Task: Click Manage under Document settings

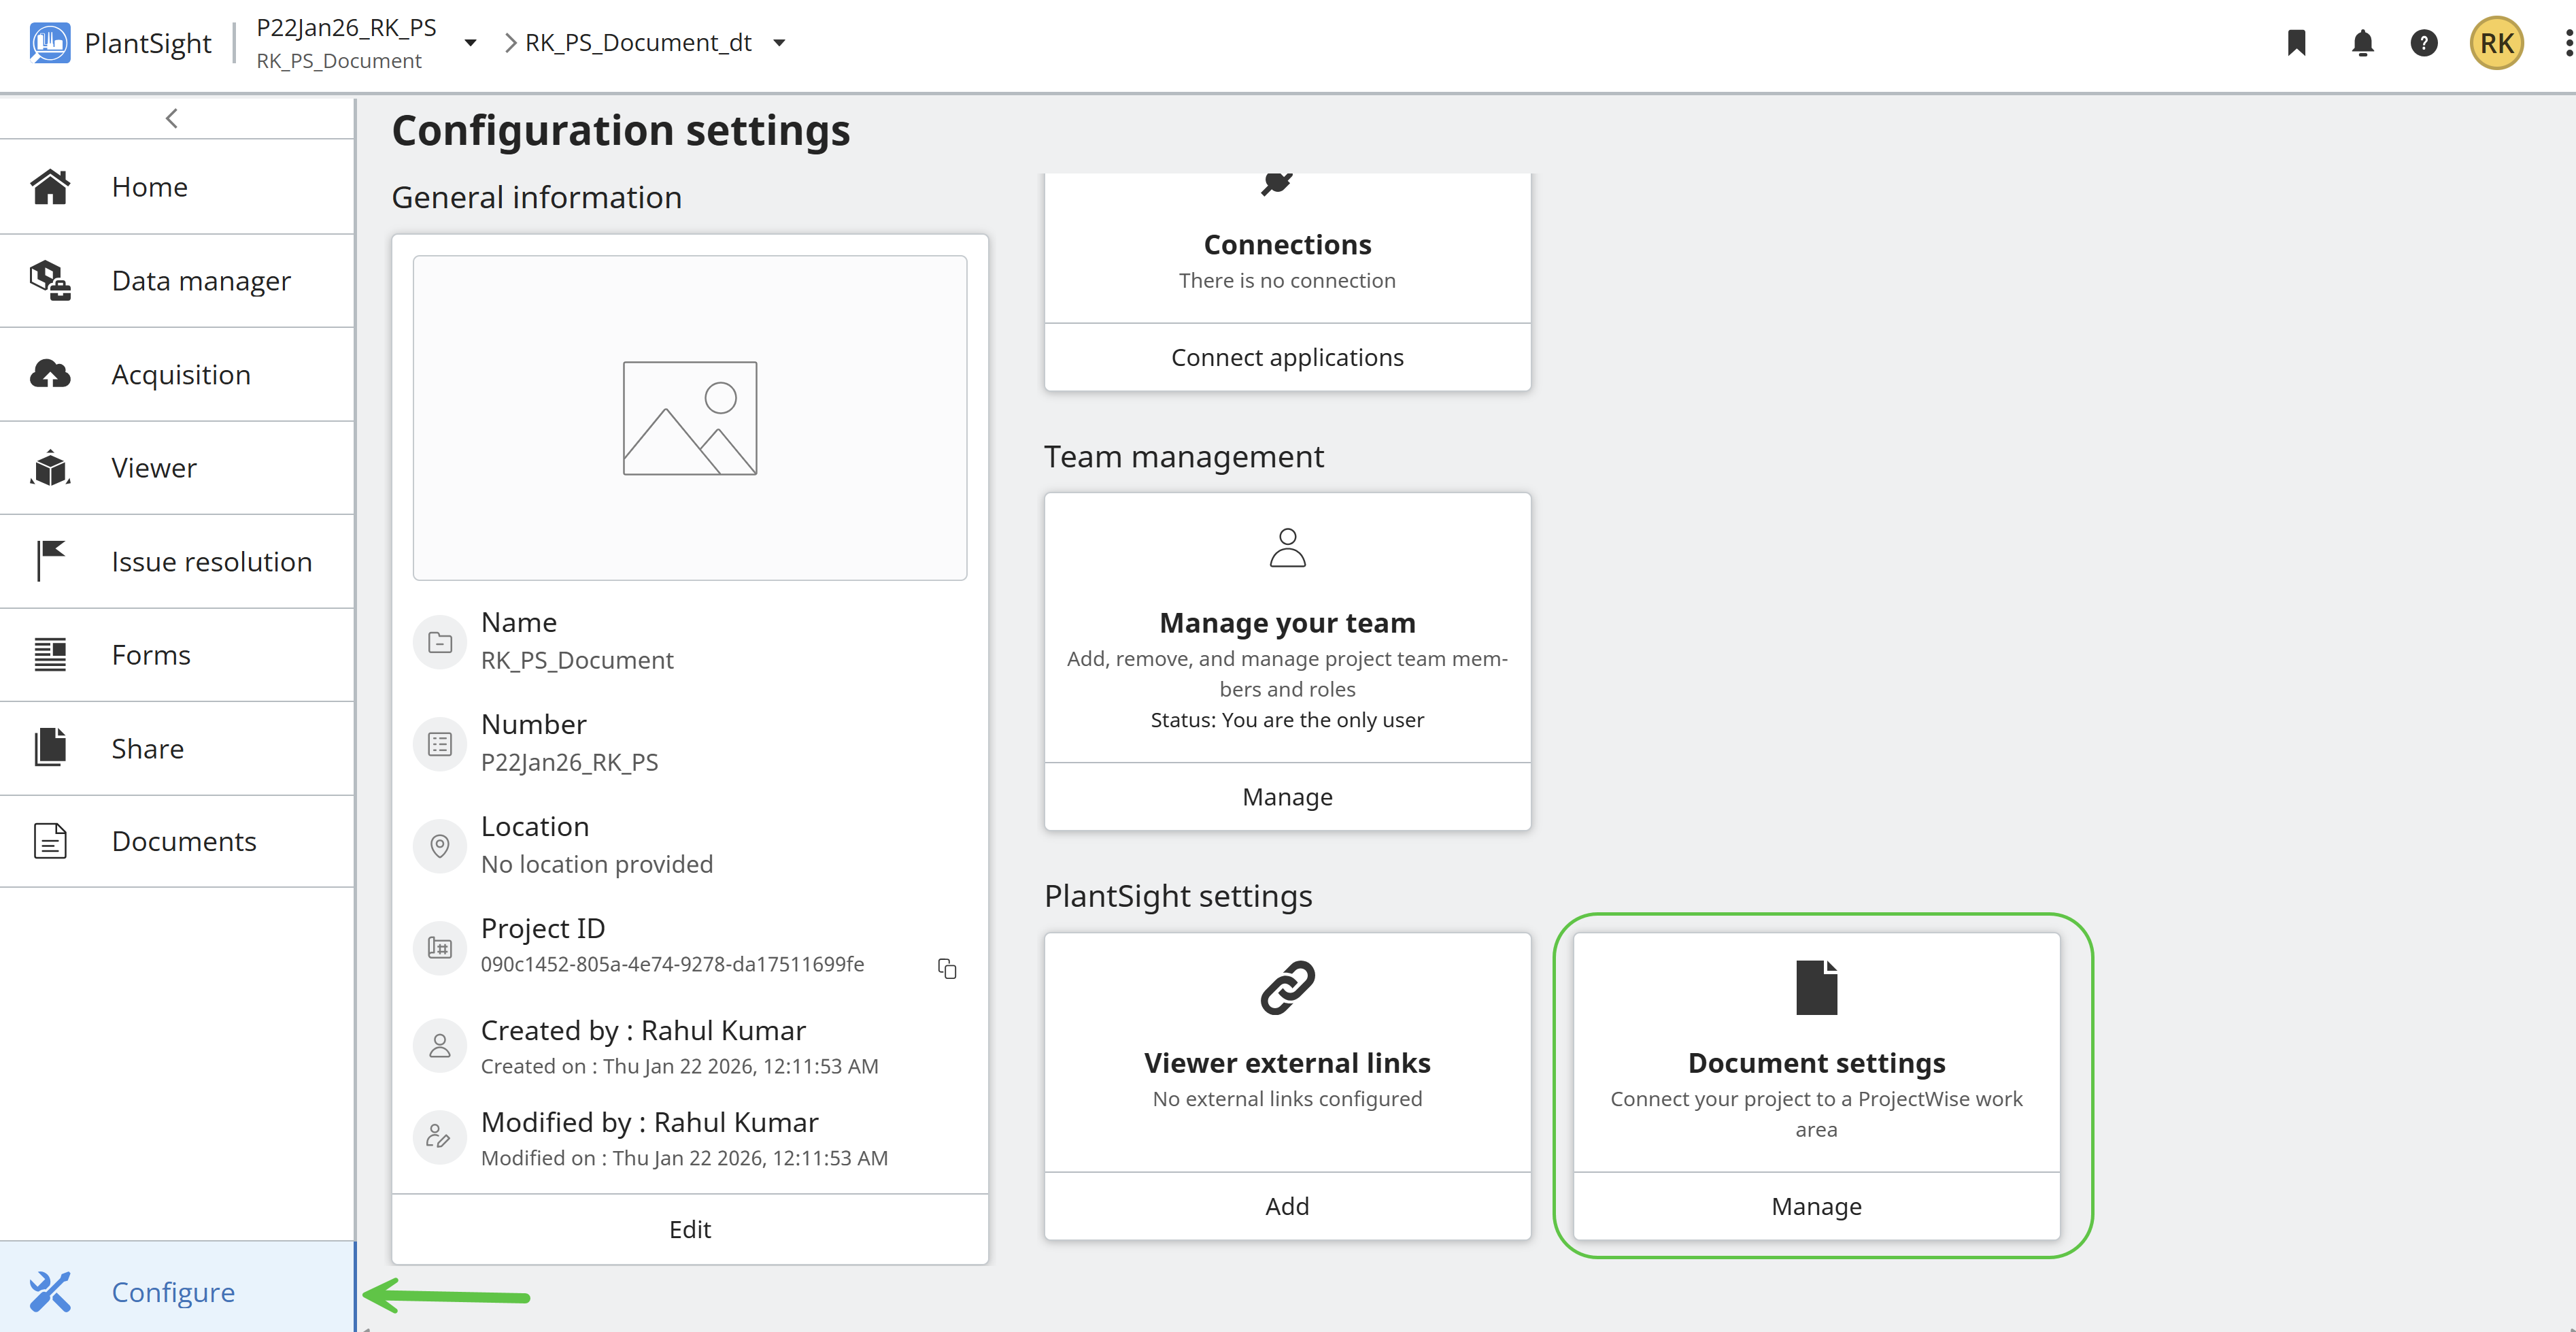Action: coord(1816,1206)
